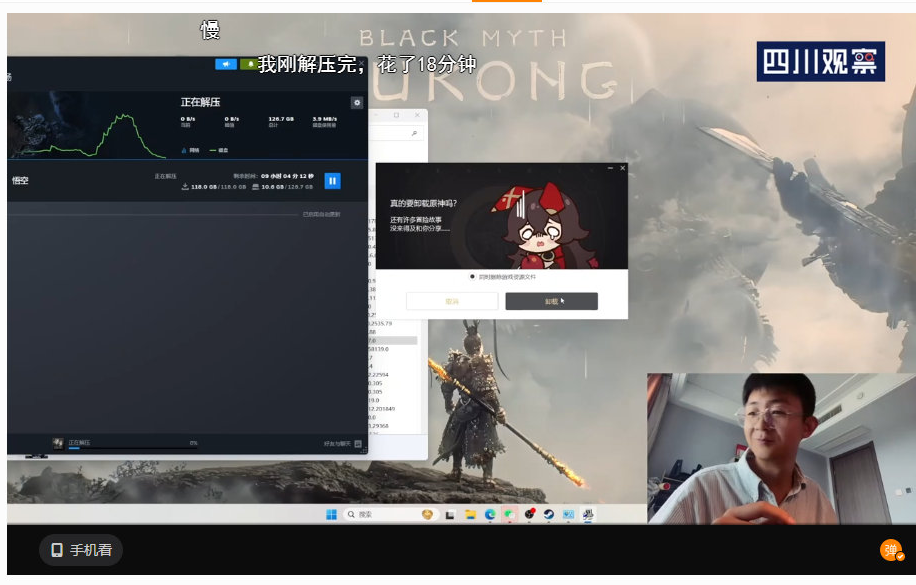Launch Microsoft Edge from the taskbar
Image resolution: width=916 pixels, height=585 pixels.
[x=490, y=514]
